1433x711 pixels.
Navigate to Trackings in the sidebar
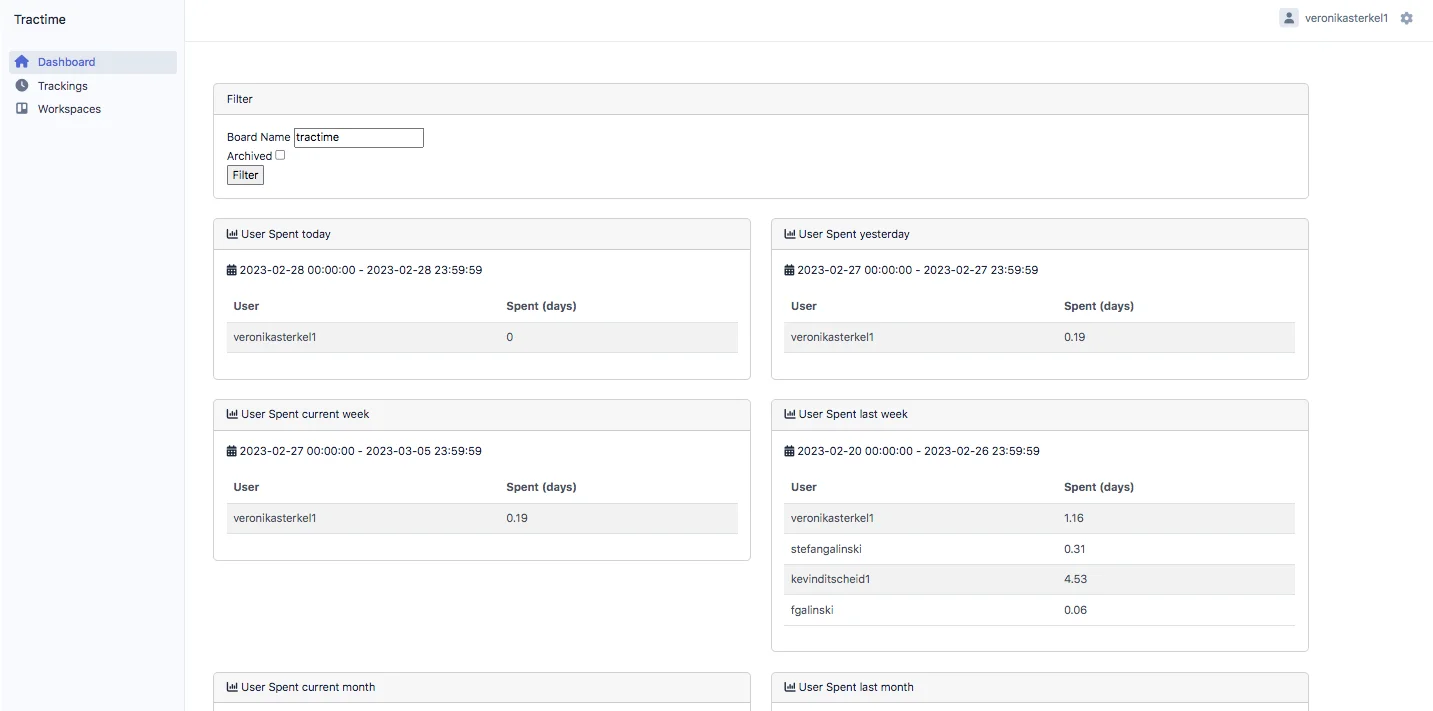pos(62,85)
